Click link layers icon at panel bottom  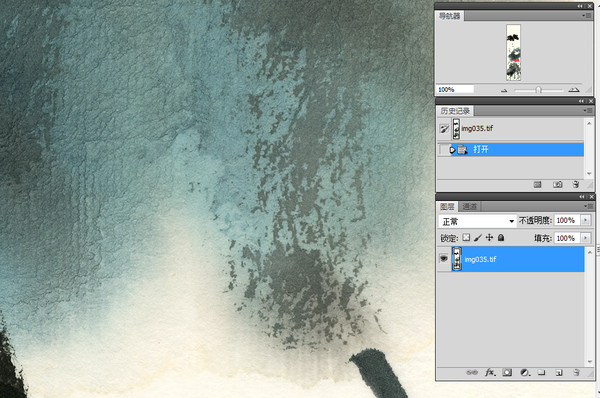(472, 372)
